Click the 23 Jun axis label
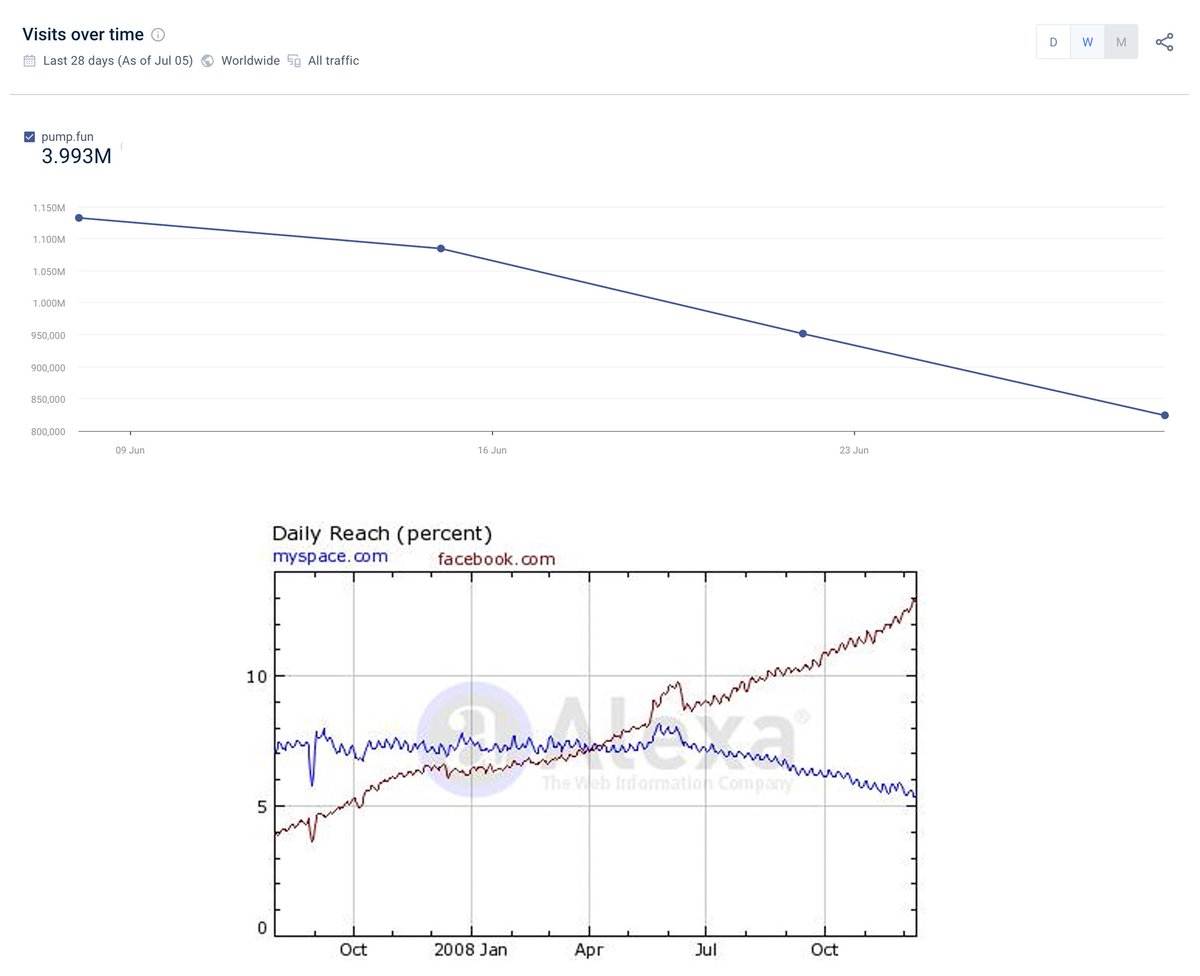 pyautogui.click(x=854, y=451)
